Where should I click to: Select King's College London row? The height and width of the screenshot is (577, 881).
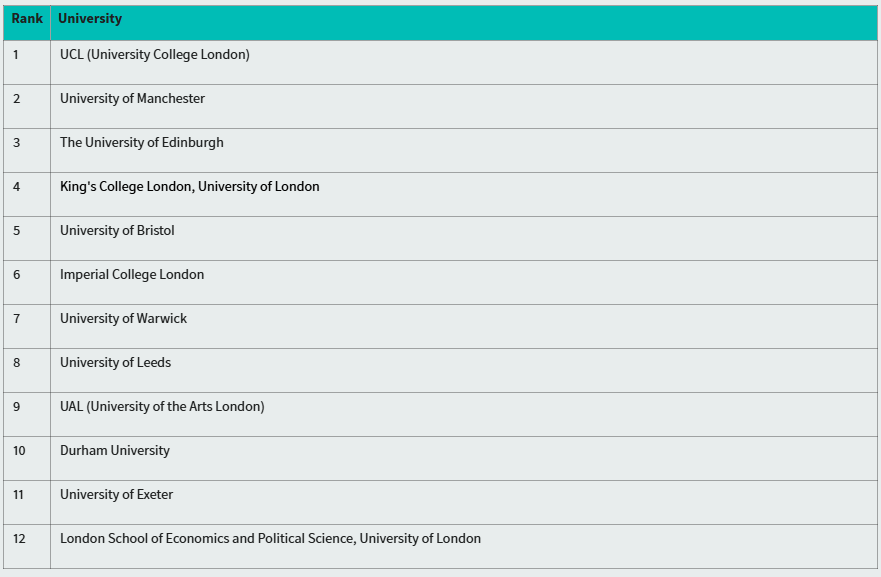440,194
